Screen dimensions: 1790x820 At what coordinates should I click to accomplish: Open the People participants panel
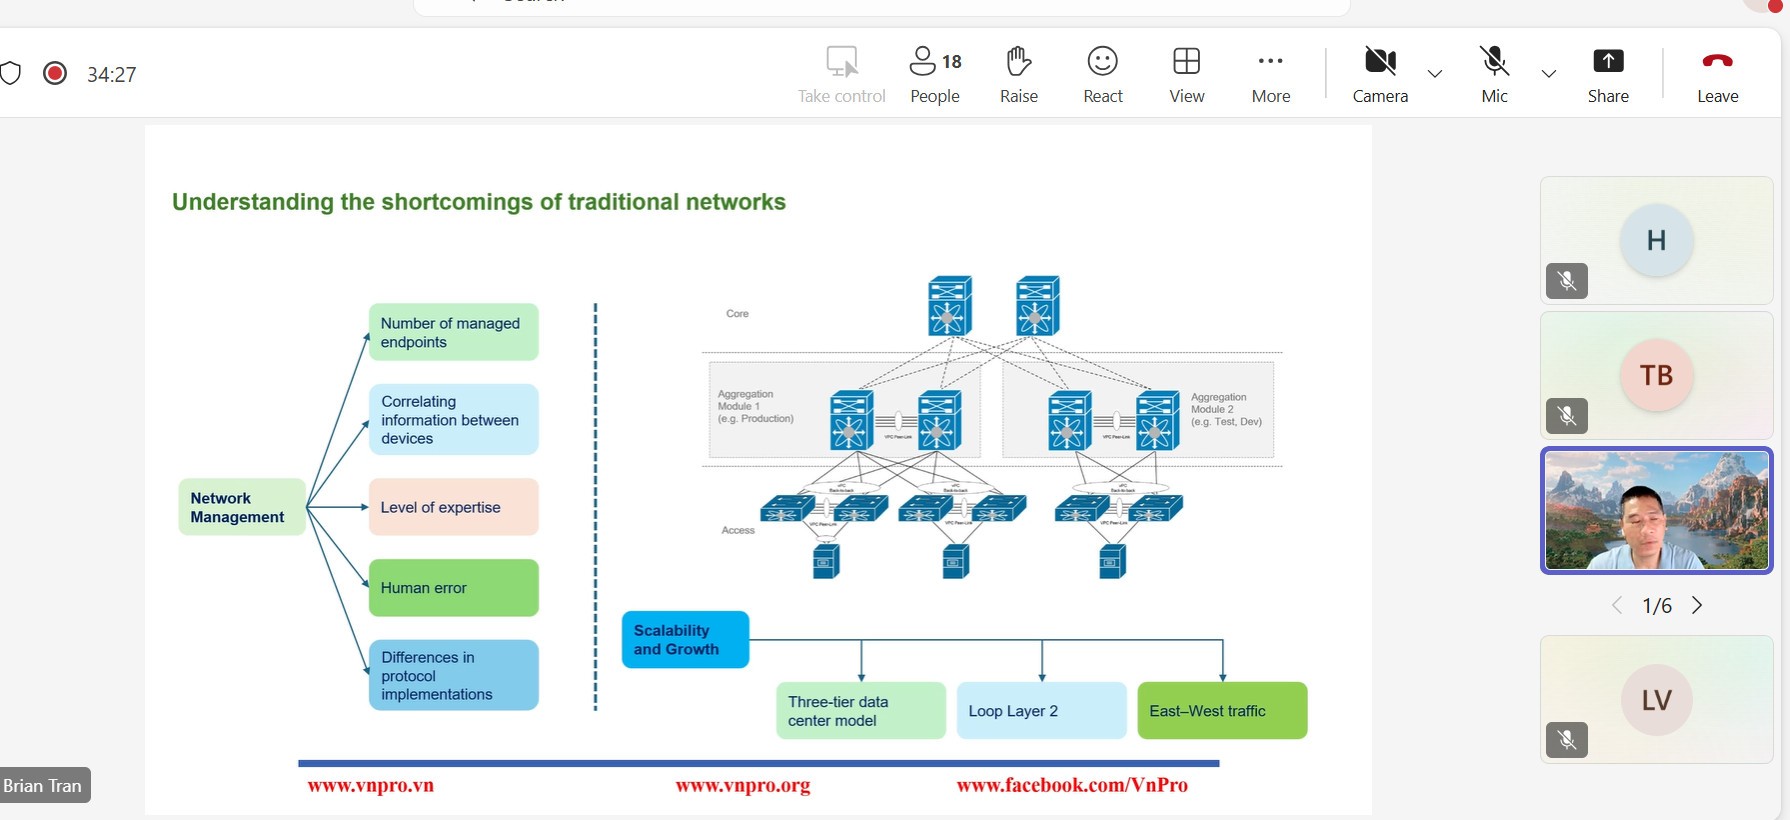tap(935, 74)
